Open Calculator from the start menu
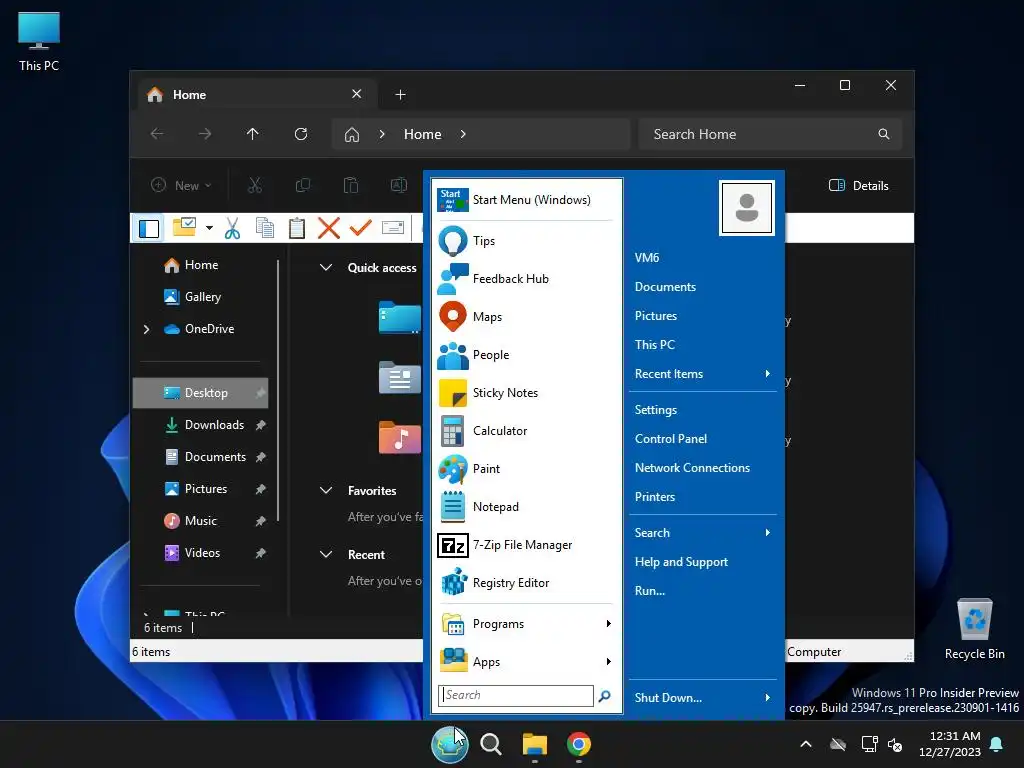The width and height of the screenshot is (1024, 768). 525,430
